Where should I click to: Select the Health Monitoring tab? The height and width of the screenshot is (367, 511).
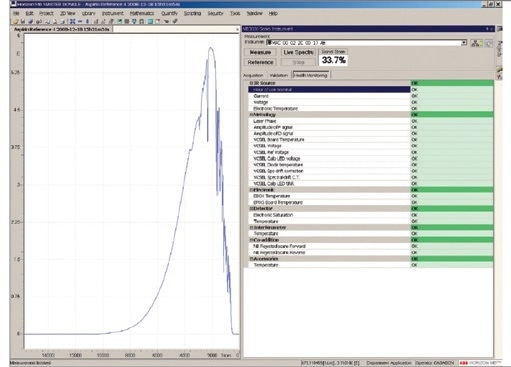(311, 75)
